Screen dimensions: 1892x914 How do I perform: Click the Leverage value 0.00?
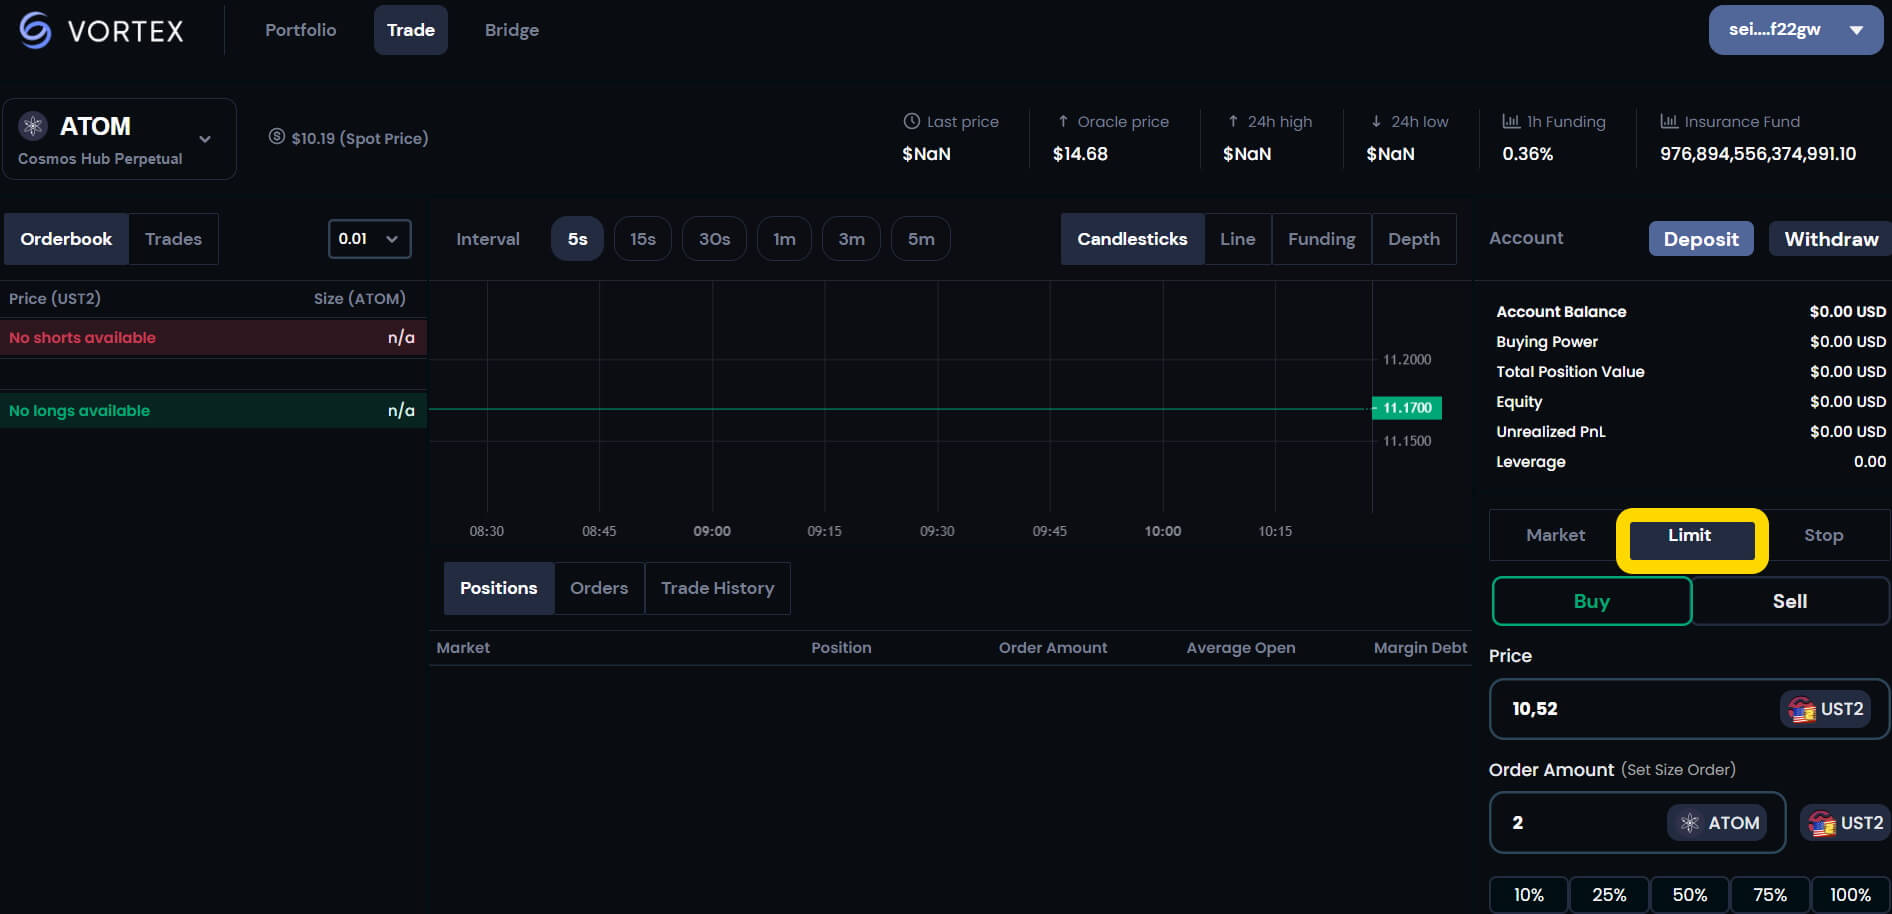pyautogui.click(x=1869, y=462)
